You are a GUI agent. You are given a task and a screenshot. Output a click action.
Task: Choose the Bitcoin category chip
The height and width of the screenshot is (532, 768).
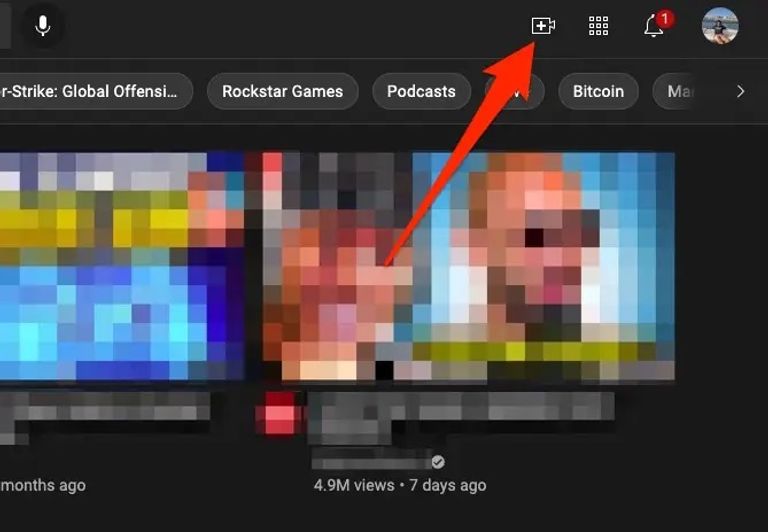click(x=598, y=91)
